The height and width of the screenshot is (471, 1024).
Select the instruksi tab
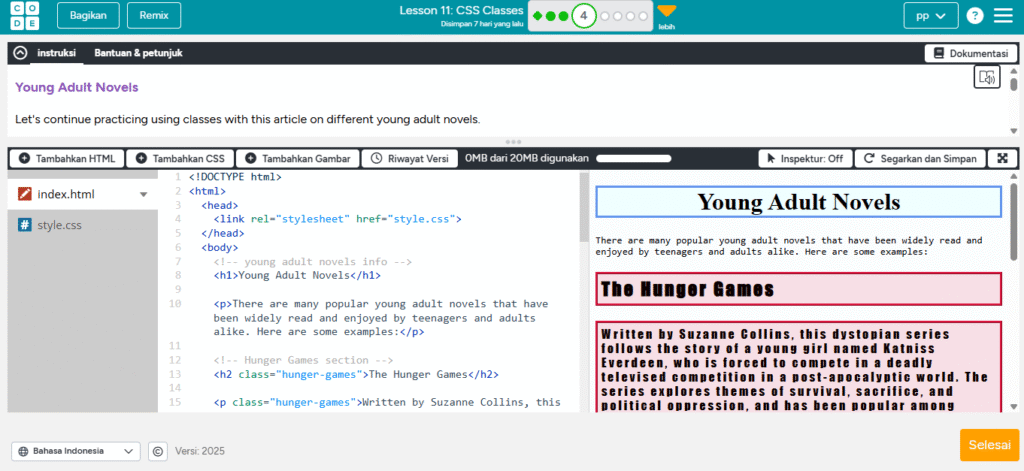(57, 53)
